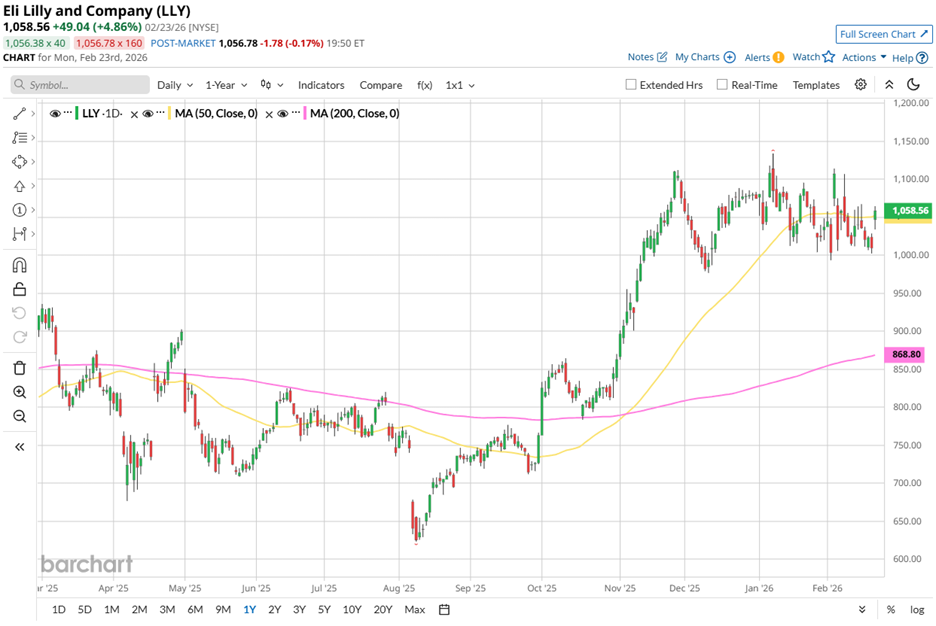936x626 pixels.
Task: Click the lock drawings icon
Action: click(x=19, y=290)
